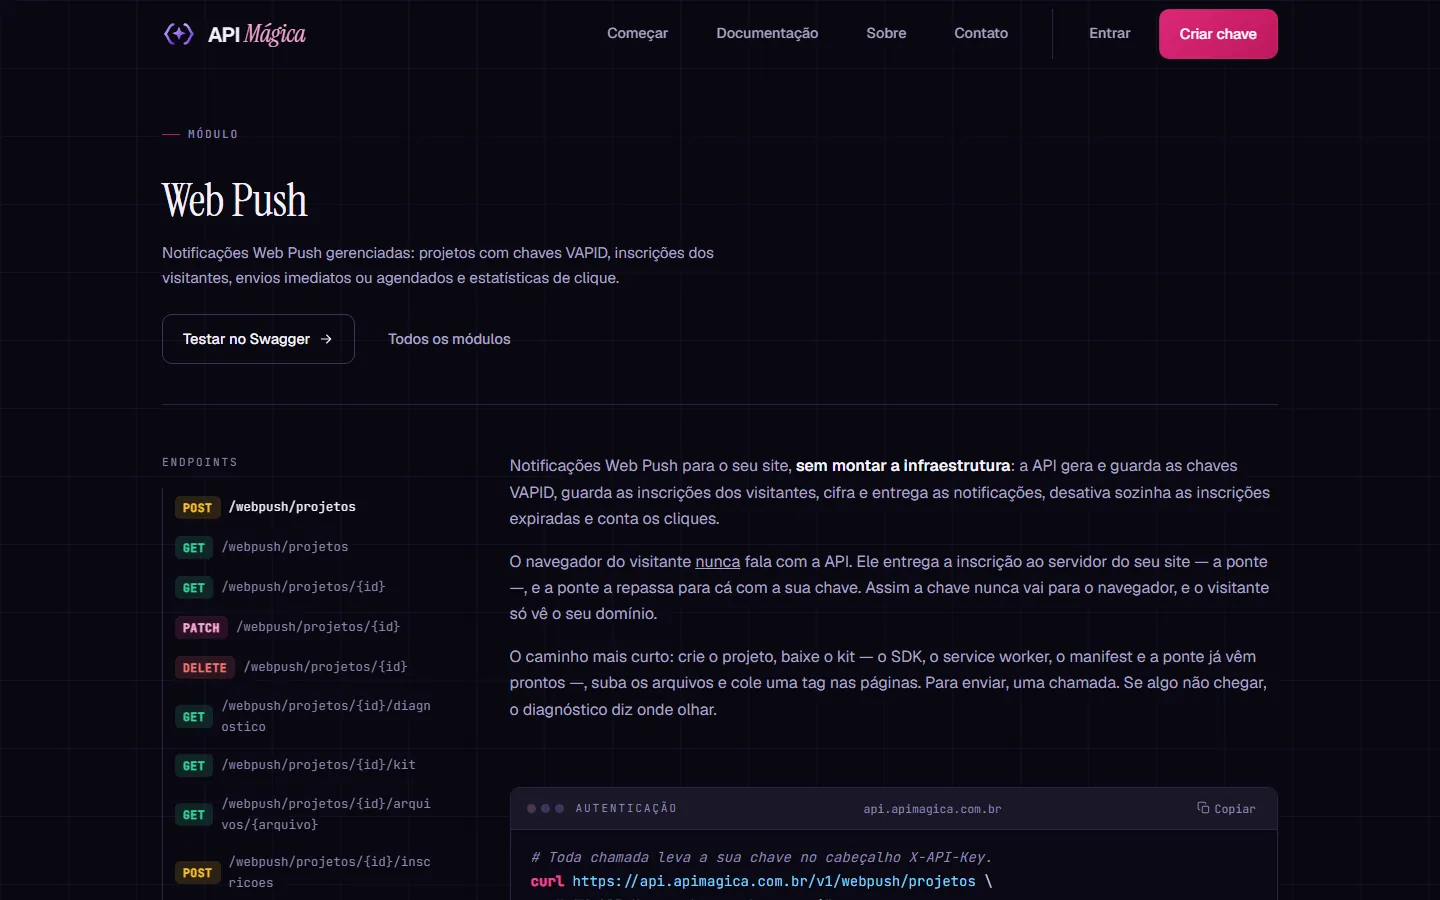The height and width of the screenshot is (900, 1440).
Task: Navigate to the Contato page
Action: (981, 33)
